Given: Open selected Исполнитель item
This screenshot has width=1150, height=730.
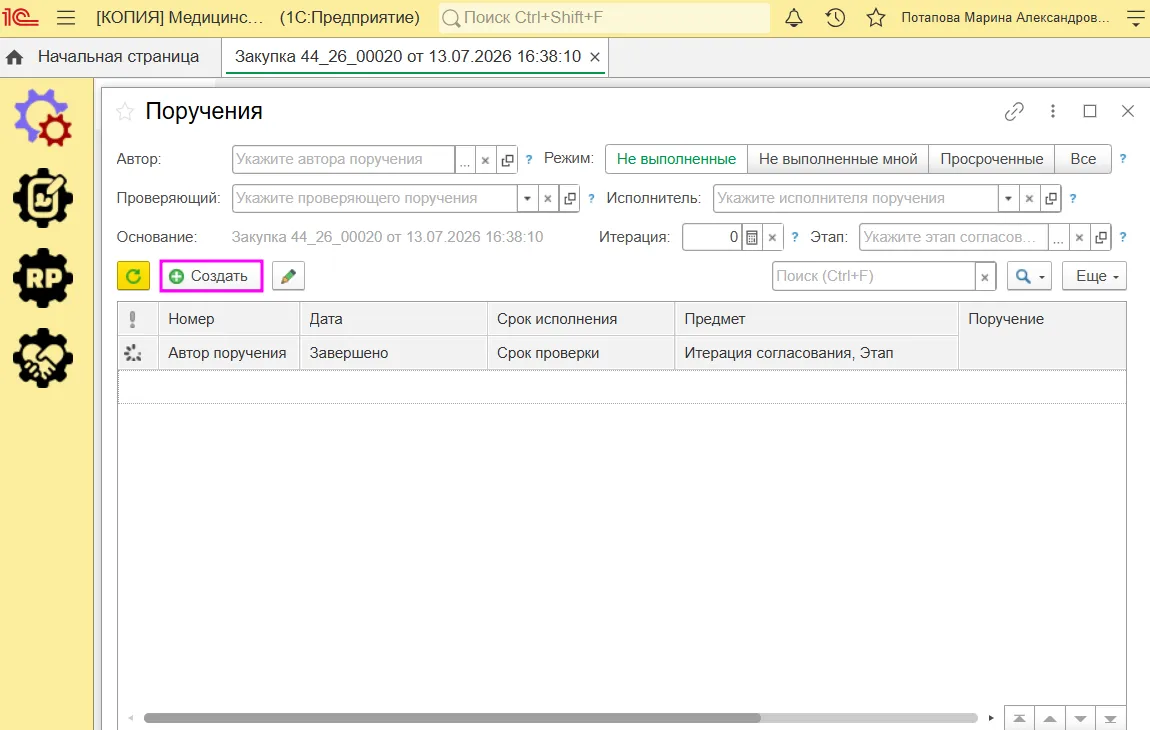Looking at the screenshot, I should click(1051, 198).
